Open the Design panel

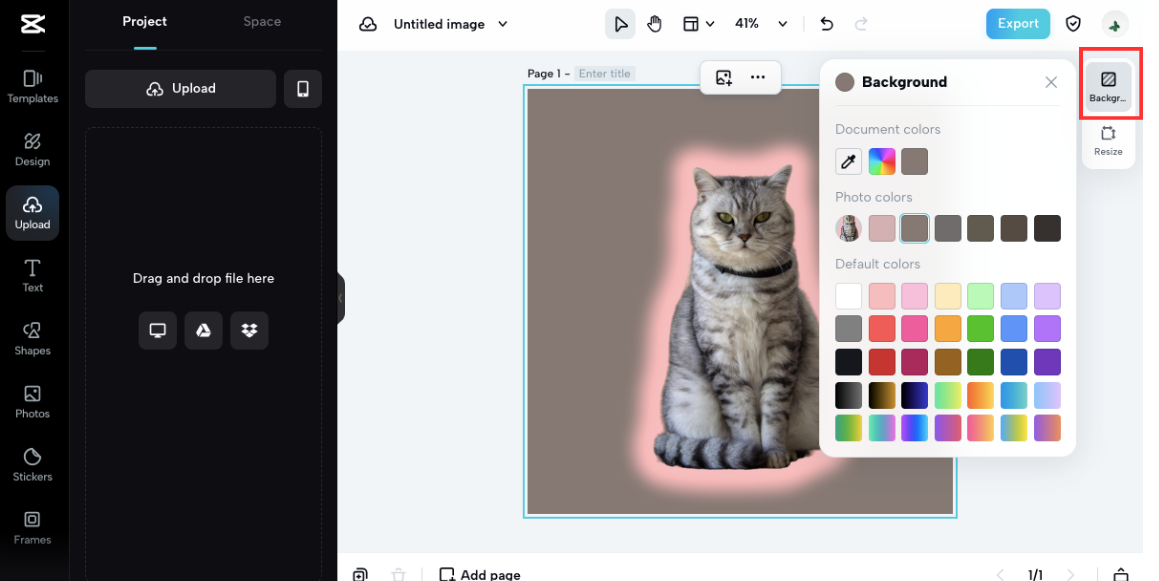click(33, 149)
